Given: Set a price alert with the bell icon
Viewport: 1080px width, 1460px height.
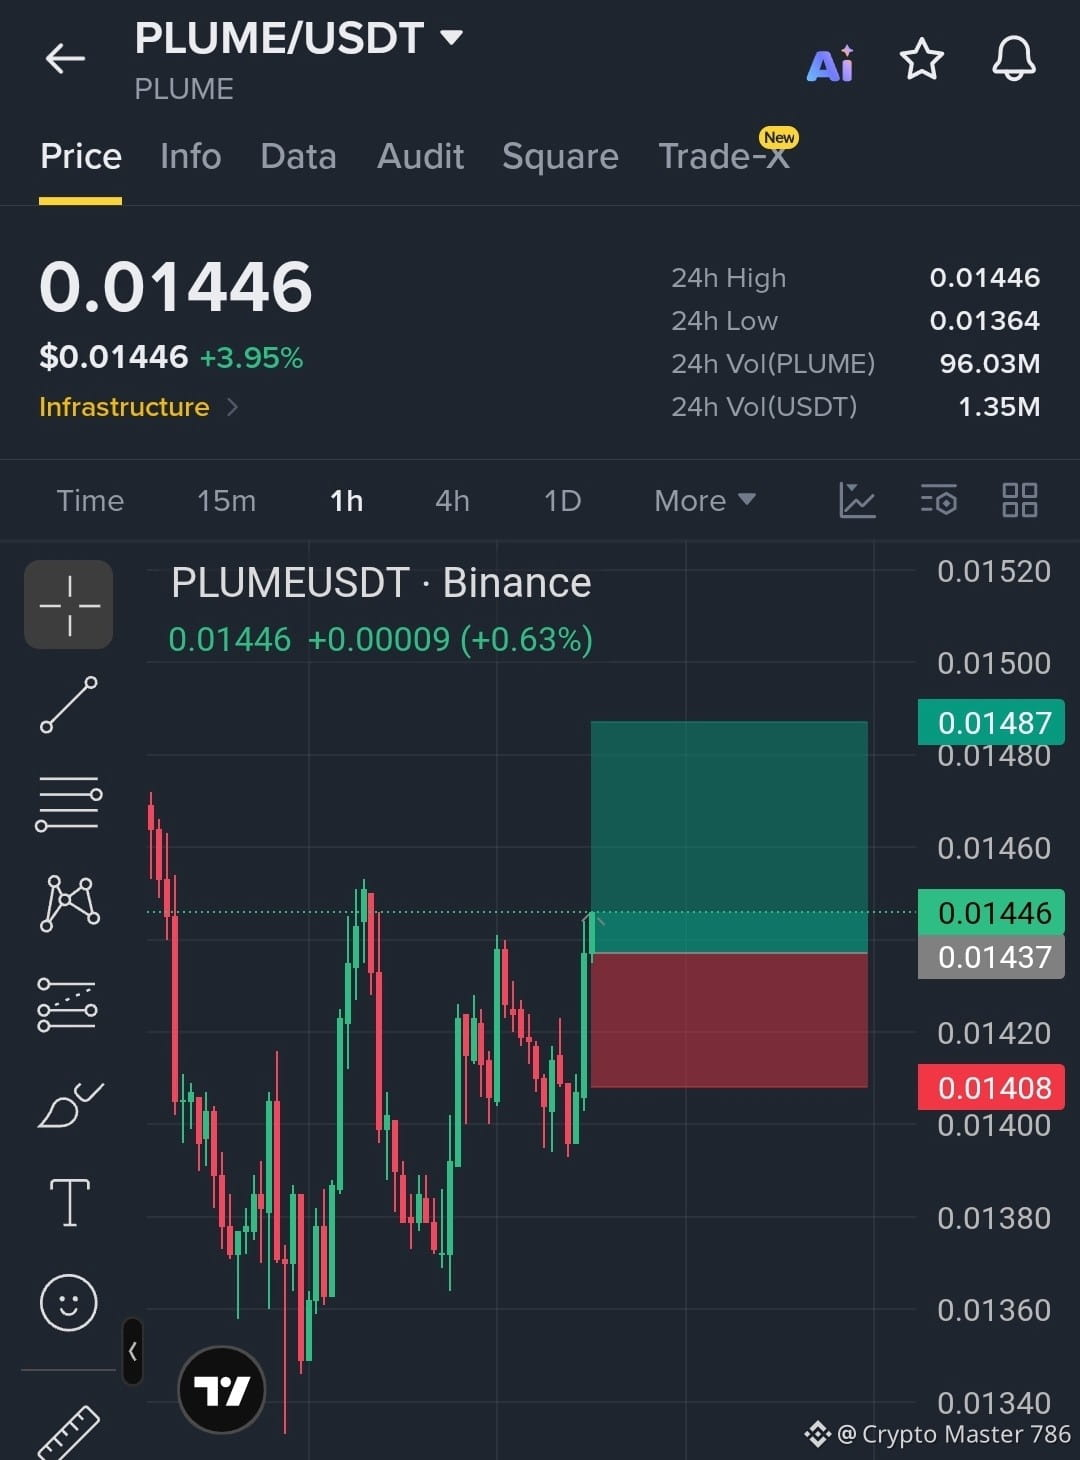Looking at the screenshot, I should point(1013,59).
